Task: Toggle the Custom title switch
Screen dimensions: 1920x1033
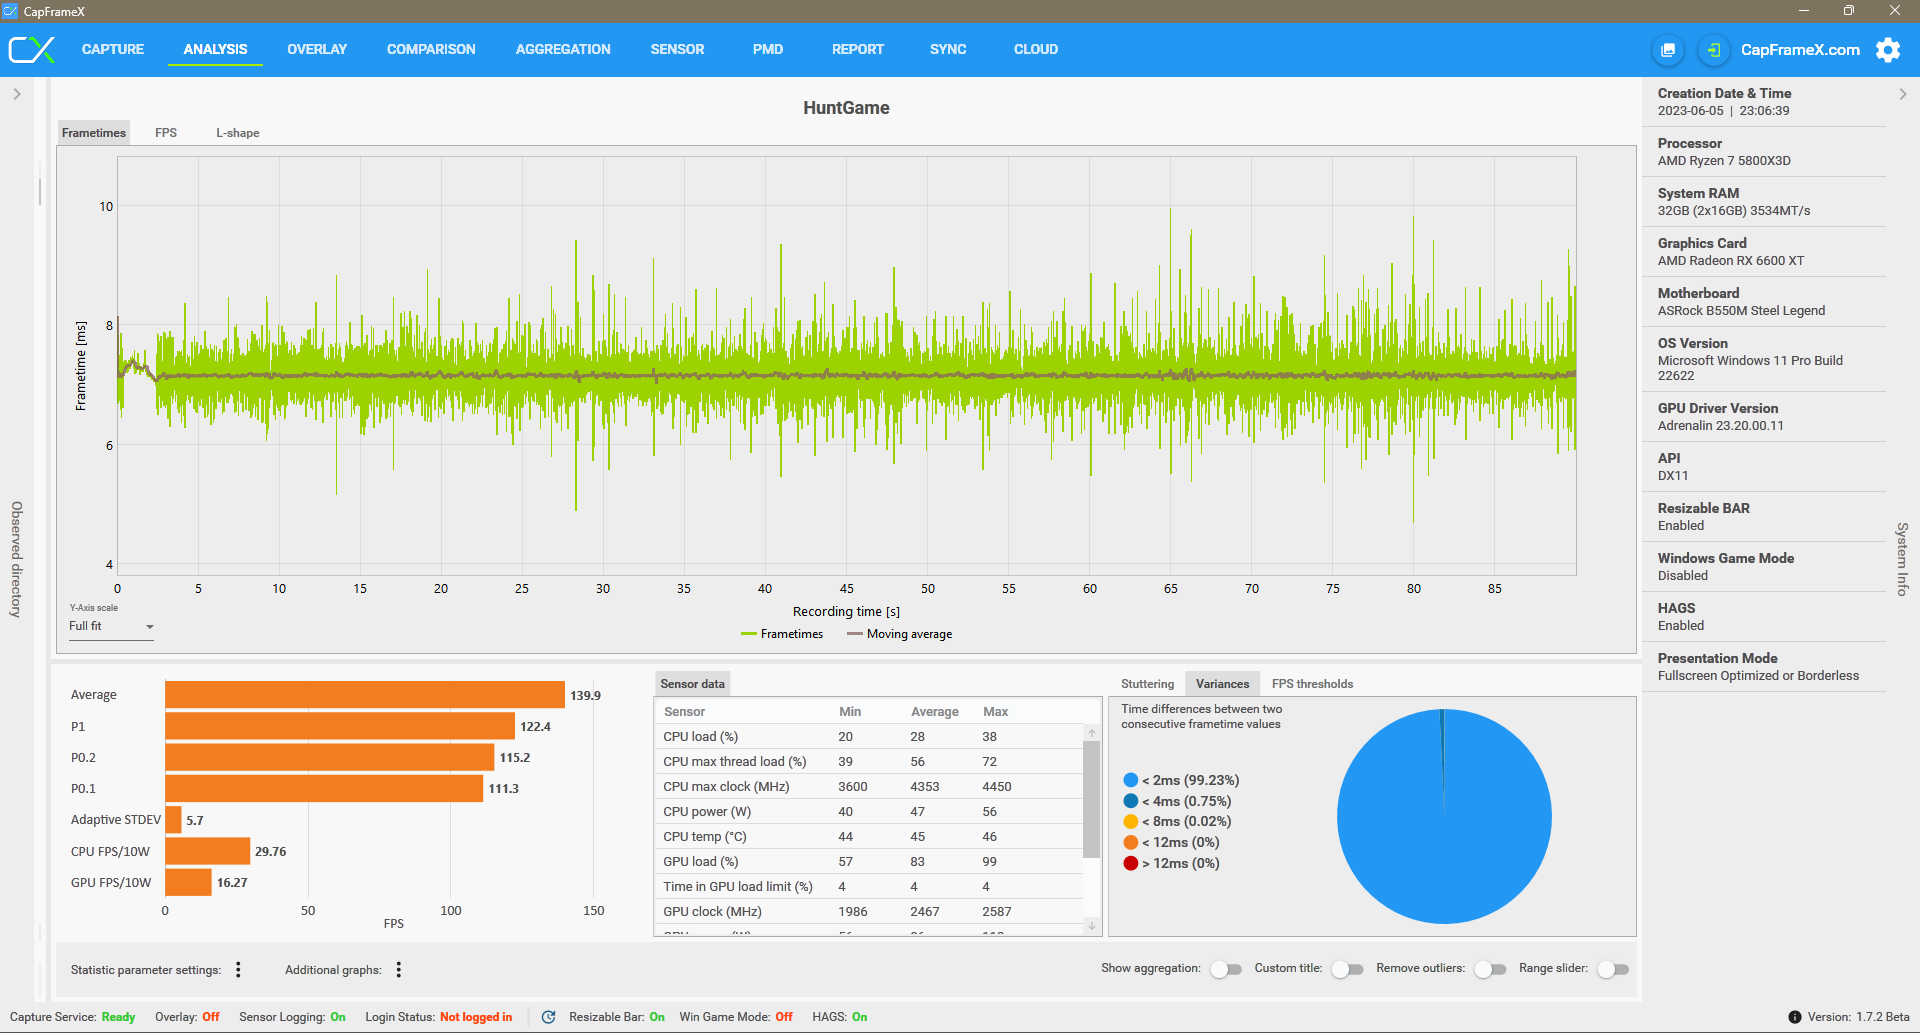Action: click(x=1347, y=969)
